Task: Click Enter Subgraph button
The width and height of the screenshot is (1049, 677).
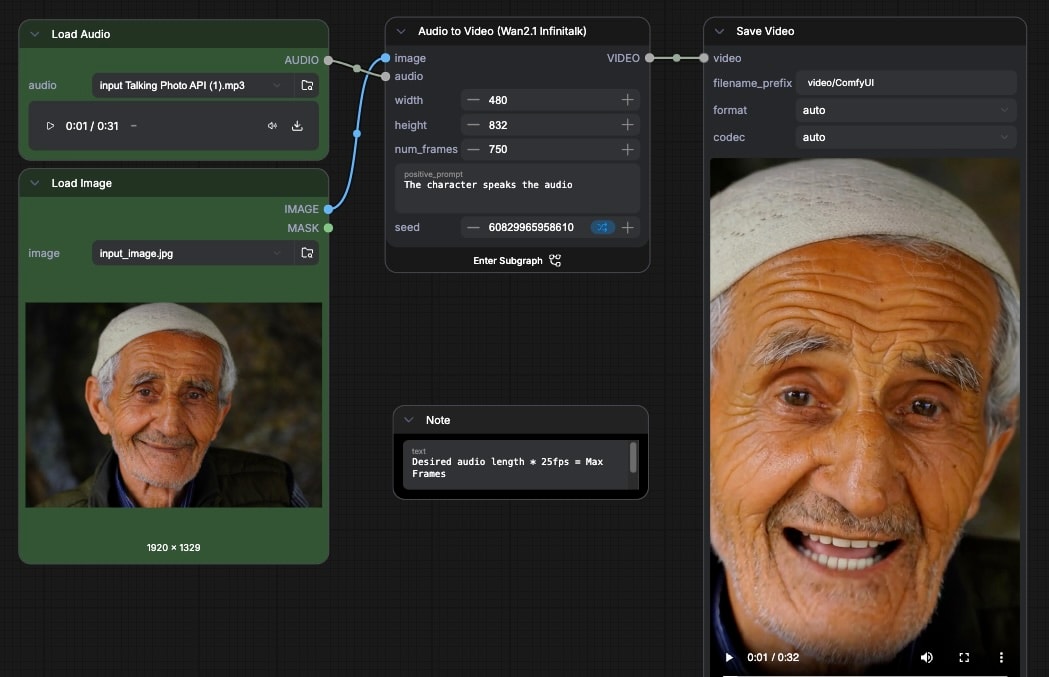Action: pos(517,261)
